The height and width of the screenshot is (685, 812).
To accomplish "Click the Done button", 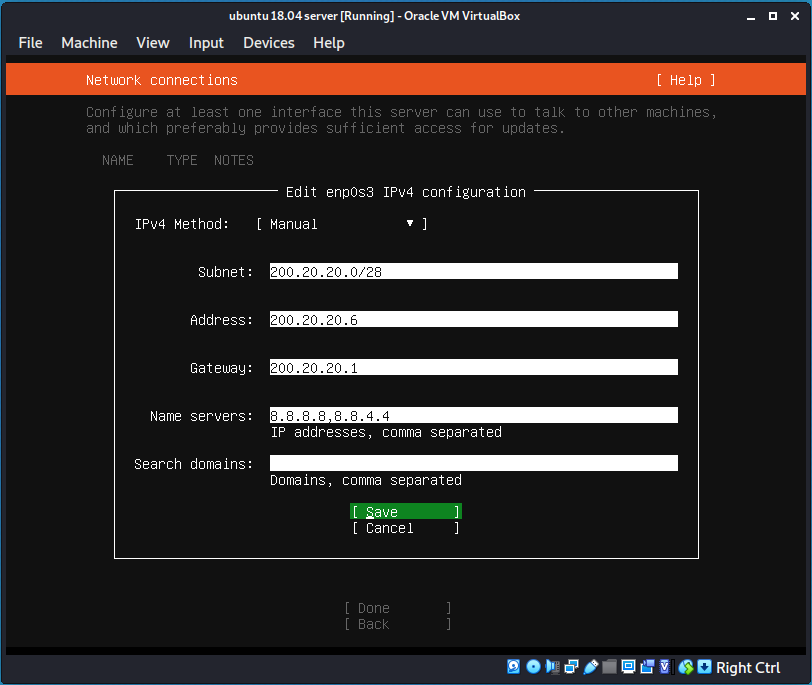I will click(x=396, y=607).
